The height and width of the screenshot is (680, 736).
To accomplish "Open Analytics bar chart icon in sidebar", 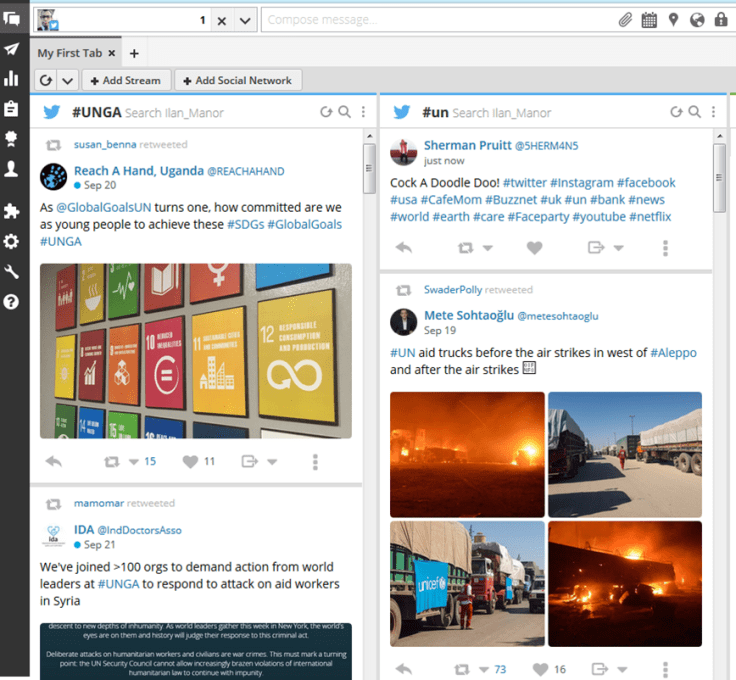I will click(12, 78).
